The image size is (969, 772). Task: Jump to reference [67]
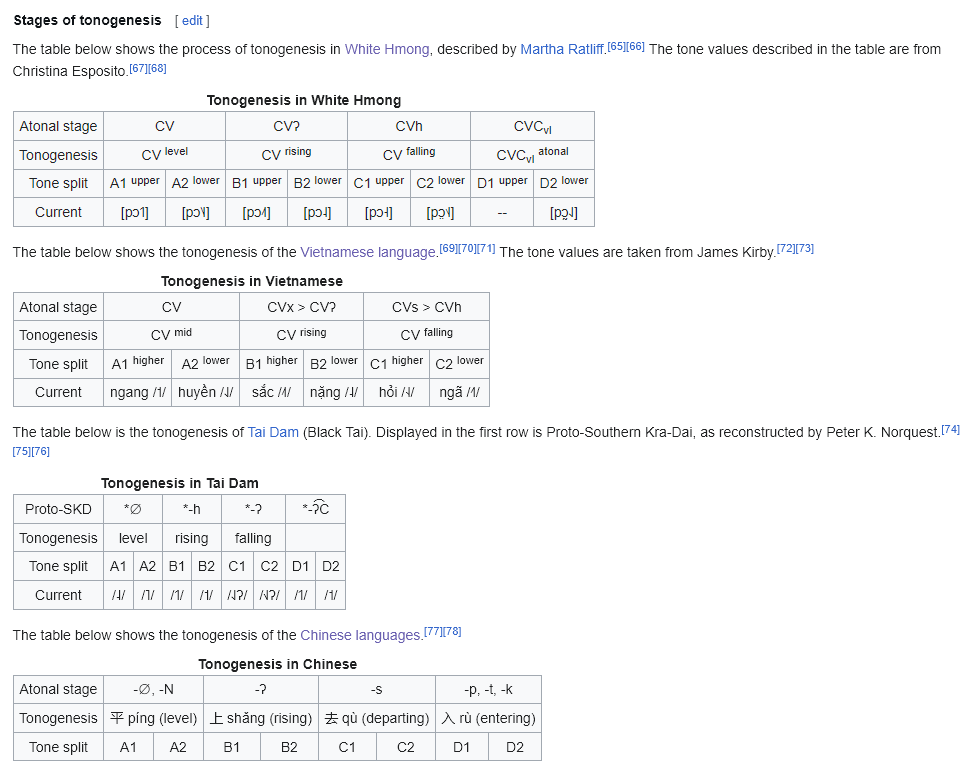click(138, 68)
